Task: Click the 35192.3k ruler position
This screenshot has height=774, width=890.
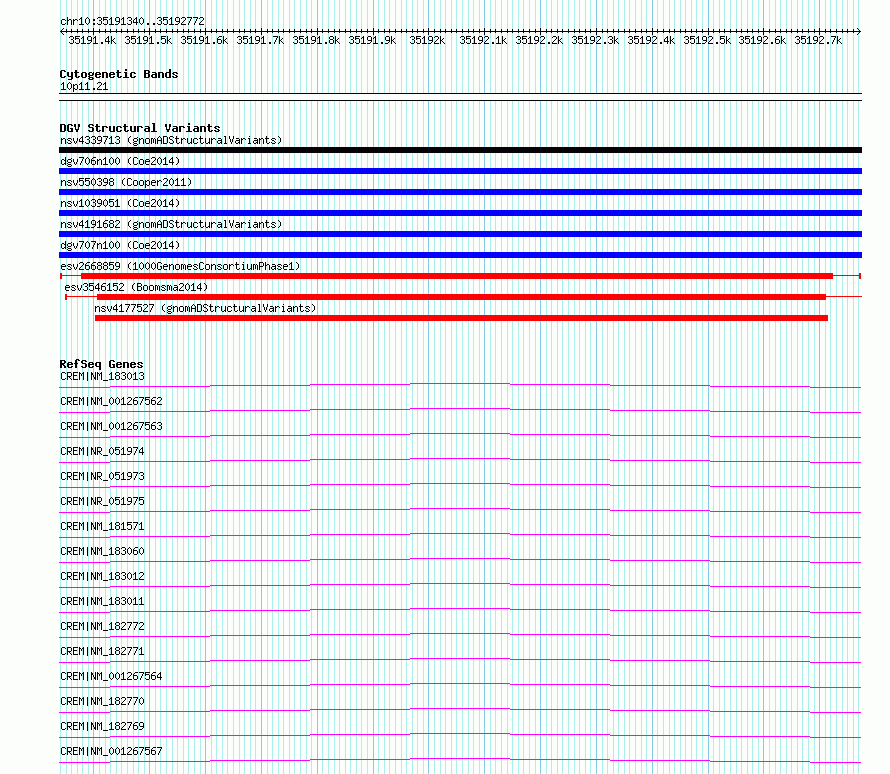Action: [x=595, y=40]
